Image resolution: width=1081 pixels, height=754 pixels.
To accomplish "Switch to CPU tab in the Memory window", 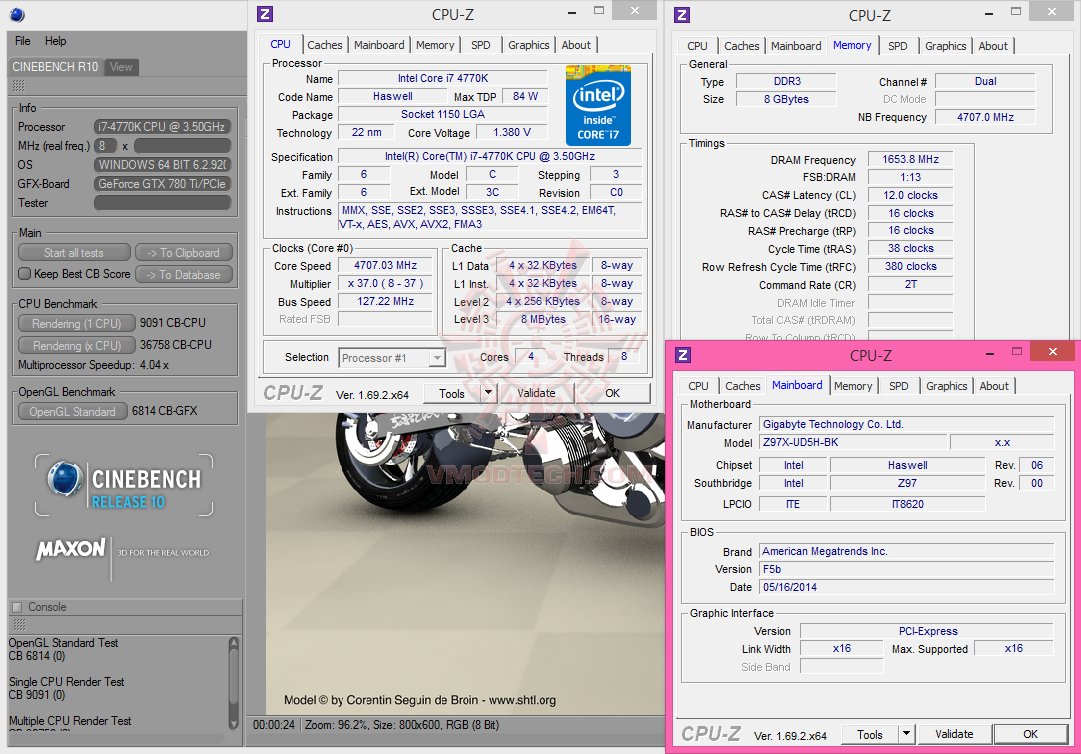I will tap(697, 46).
